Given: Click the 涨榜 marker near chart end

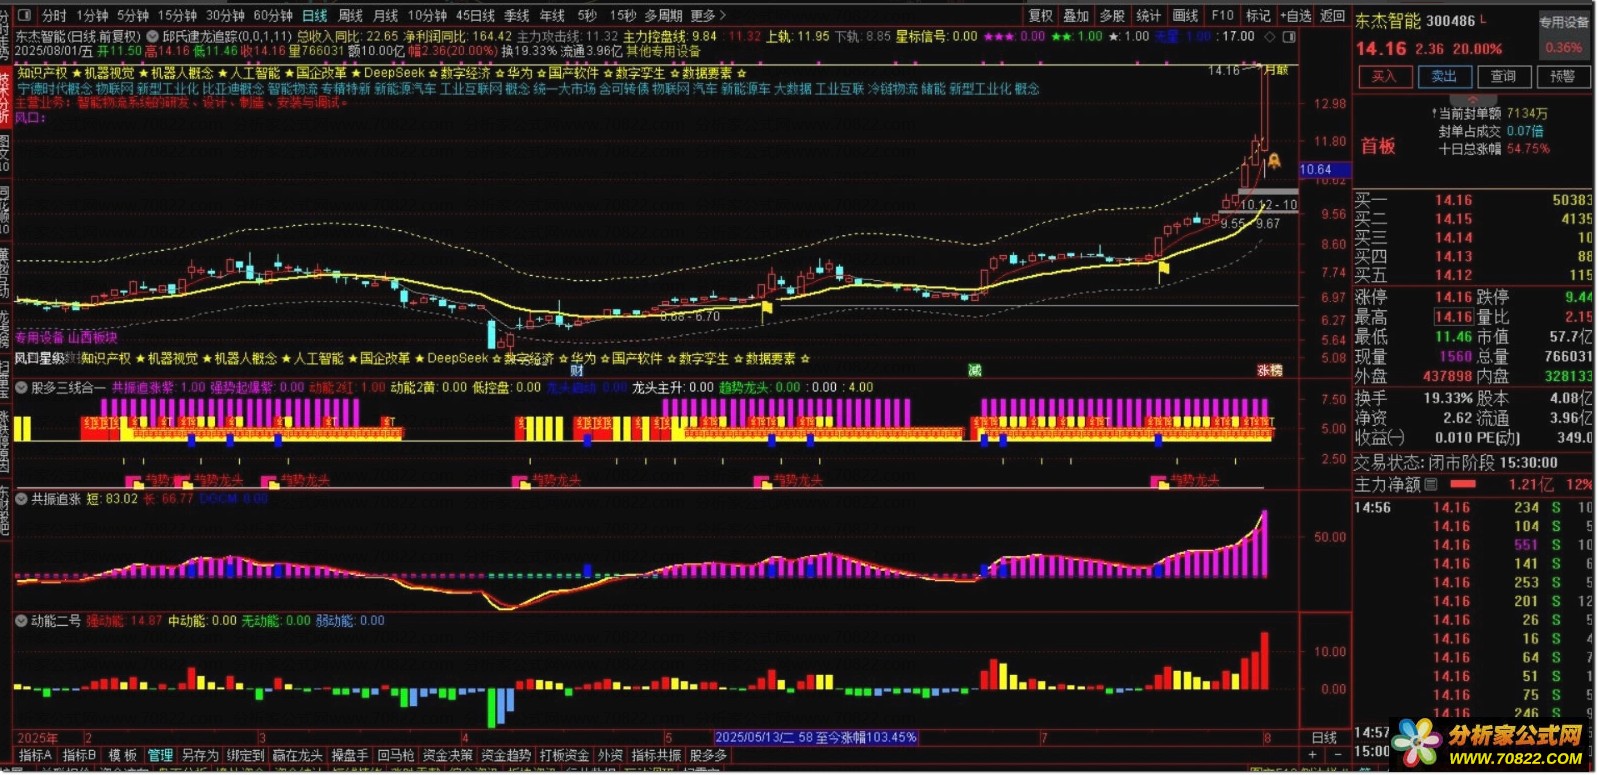Looking at the screenshot, I should (x=1270, y=370).
